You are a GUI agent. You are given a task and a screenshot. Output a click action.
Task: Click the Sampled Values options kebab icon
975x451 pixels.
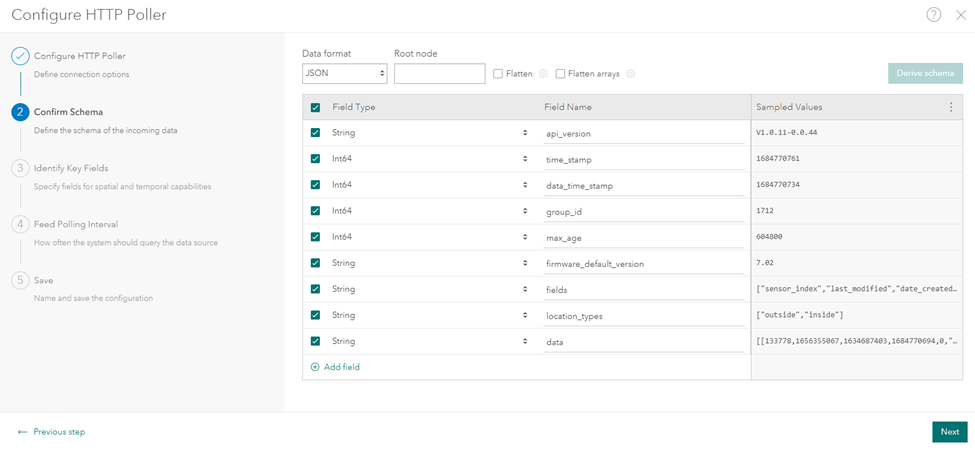coord(951,107)
